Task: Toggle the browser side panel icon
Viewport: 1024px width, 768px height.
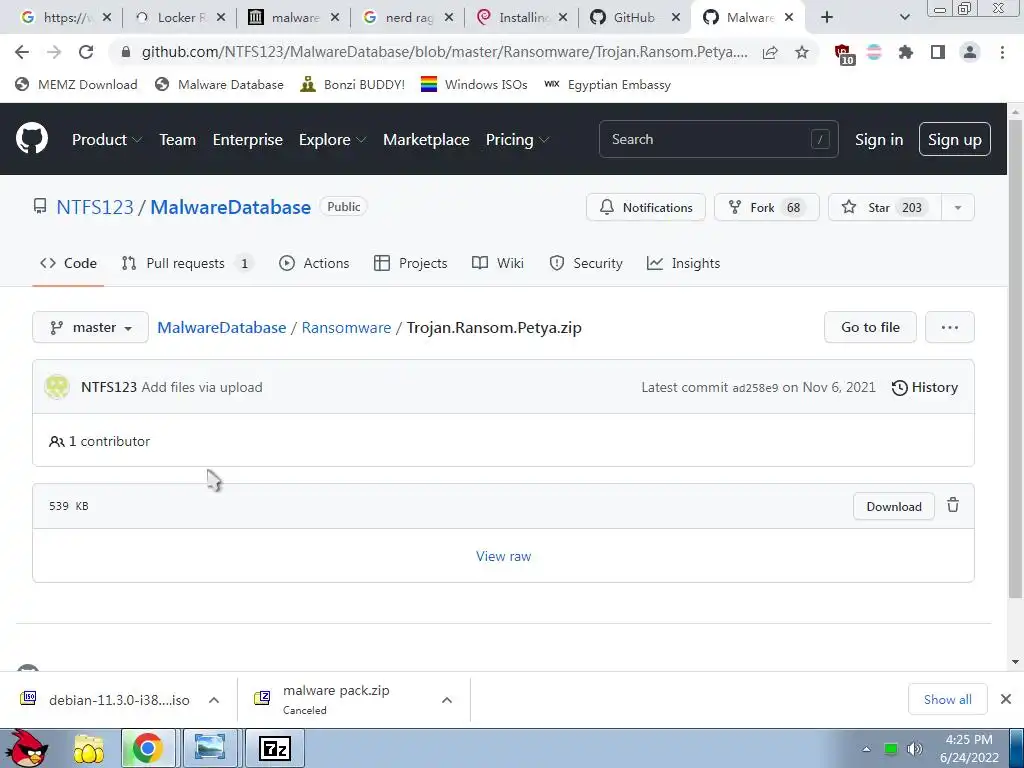Action: pyautogui.click(x=938, y=52)
